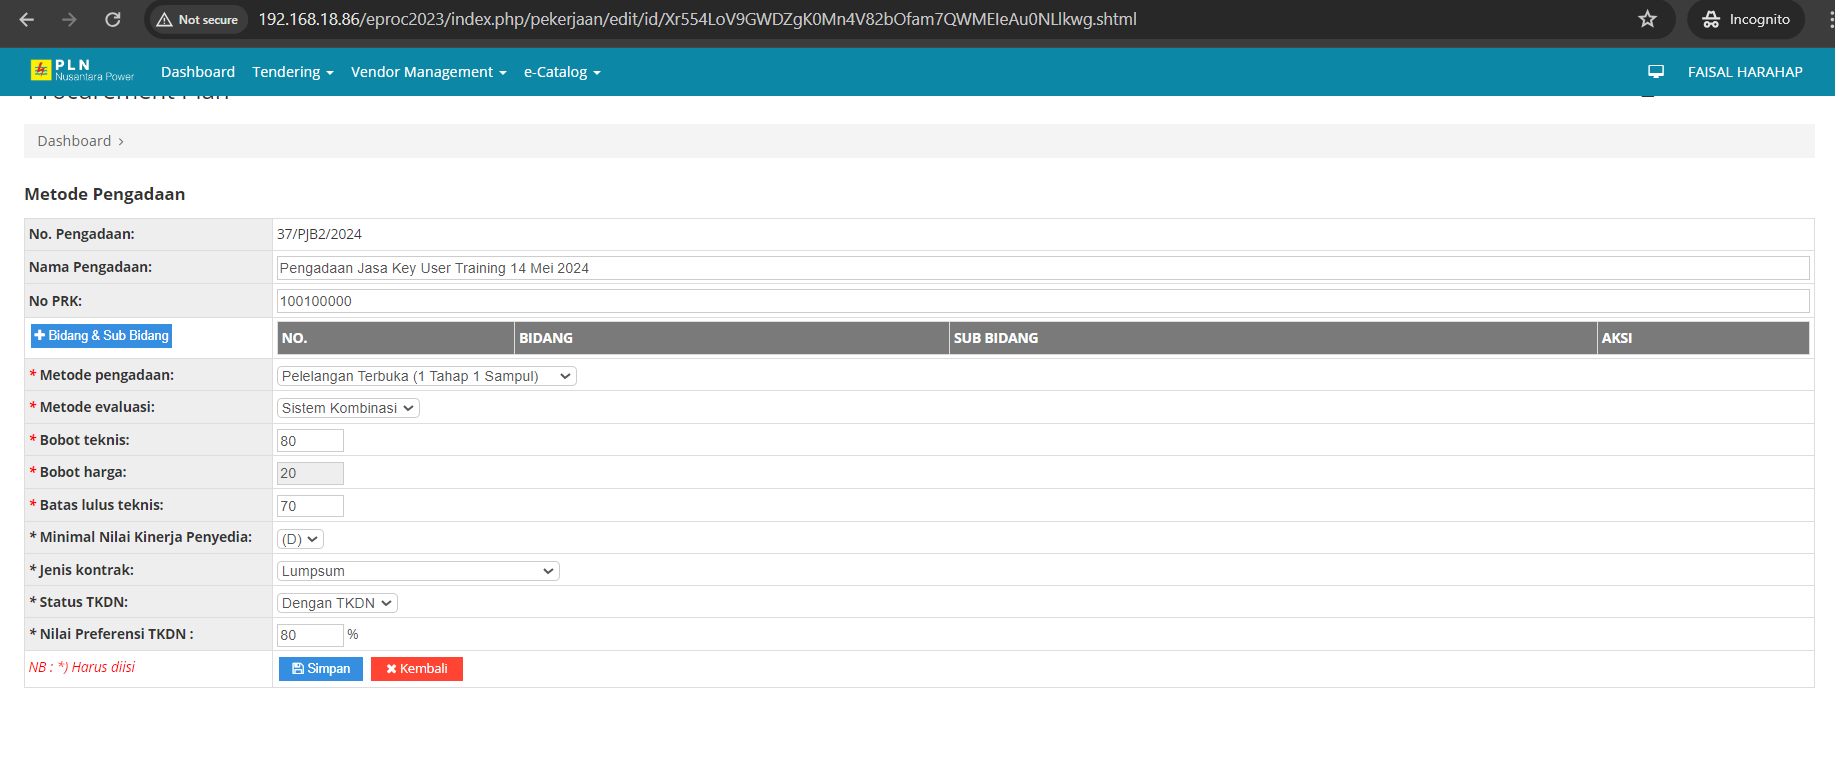Image resolution: width=1835 pixels, height=783 pixels.
Task: Click the Not secure warning icon
Action: [x=165, y=20]
